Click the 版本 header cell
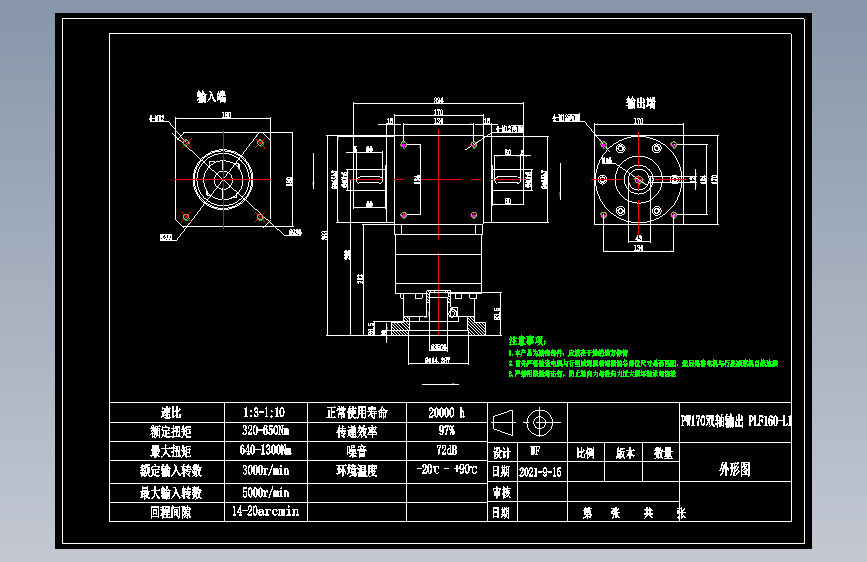Image resolution: width=867 pixels, height=562 pixels. pyautogui.click(x=624, y=452)
